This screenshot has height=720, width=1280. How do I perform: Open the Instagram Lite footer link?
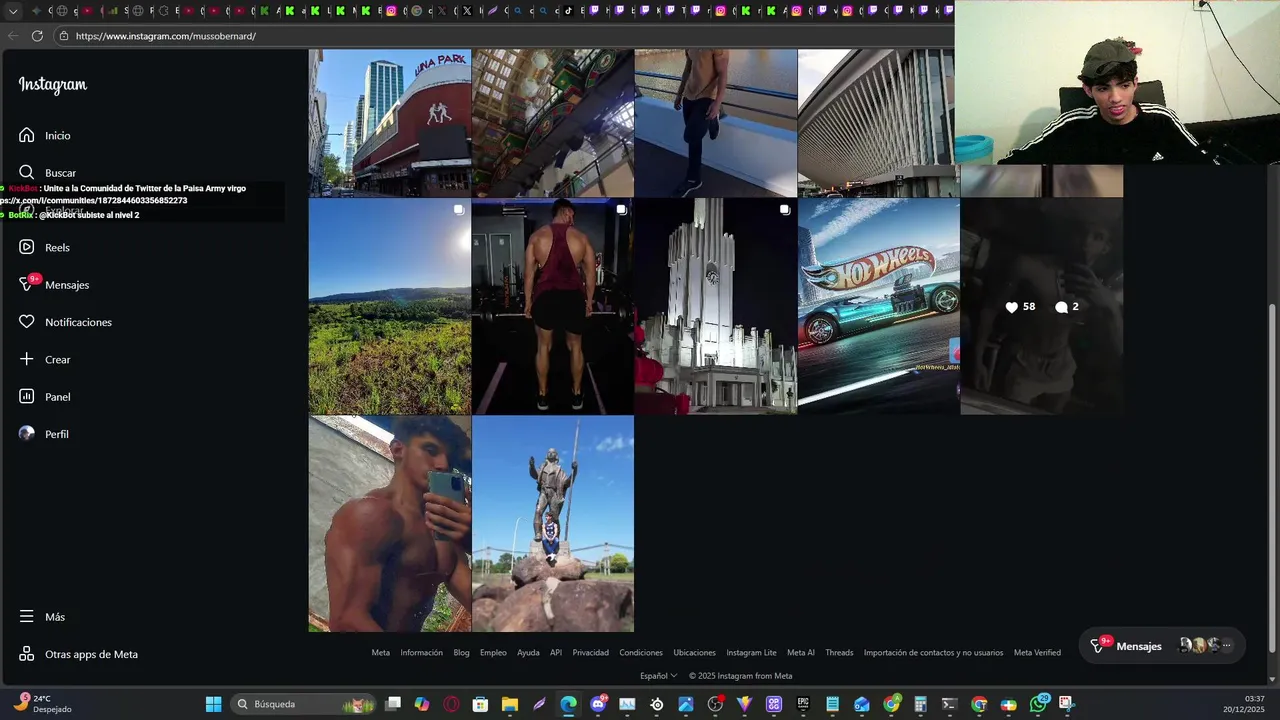coord(751,653)
